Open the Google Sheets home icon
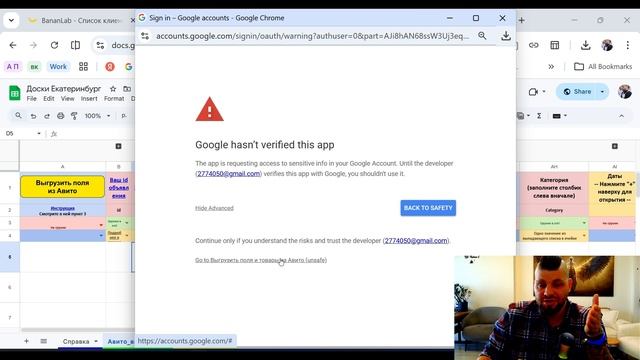Screen dimensions: 640x360 coord(15,93)
